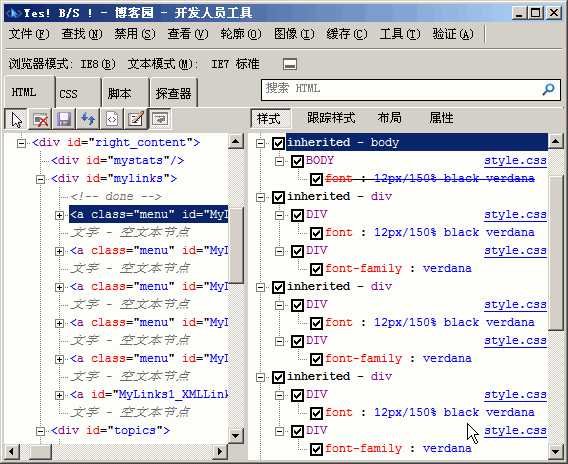Open the 验证(A) menu

453,34
